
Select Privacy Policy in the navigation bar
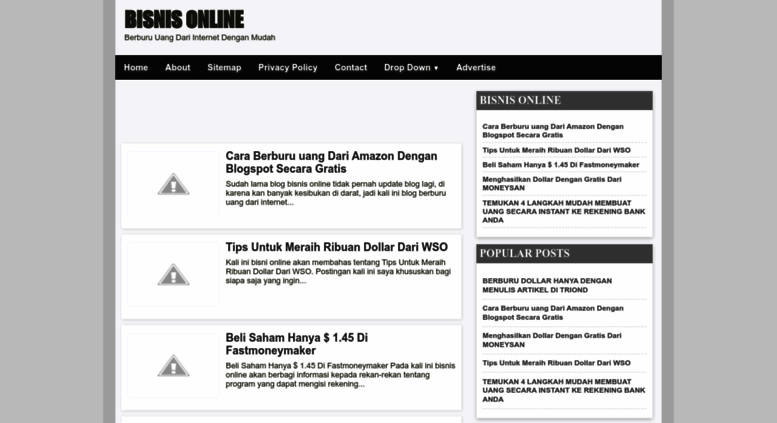pos(288,68)
